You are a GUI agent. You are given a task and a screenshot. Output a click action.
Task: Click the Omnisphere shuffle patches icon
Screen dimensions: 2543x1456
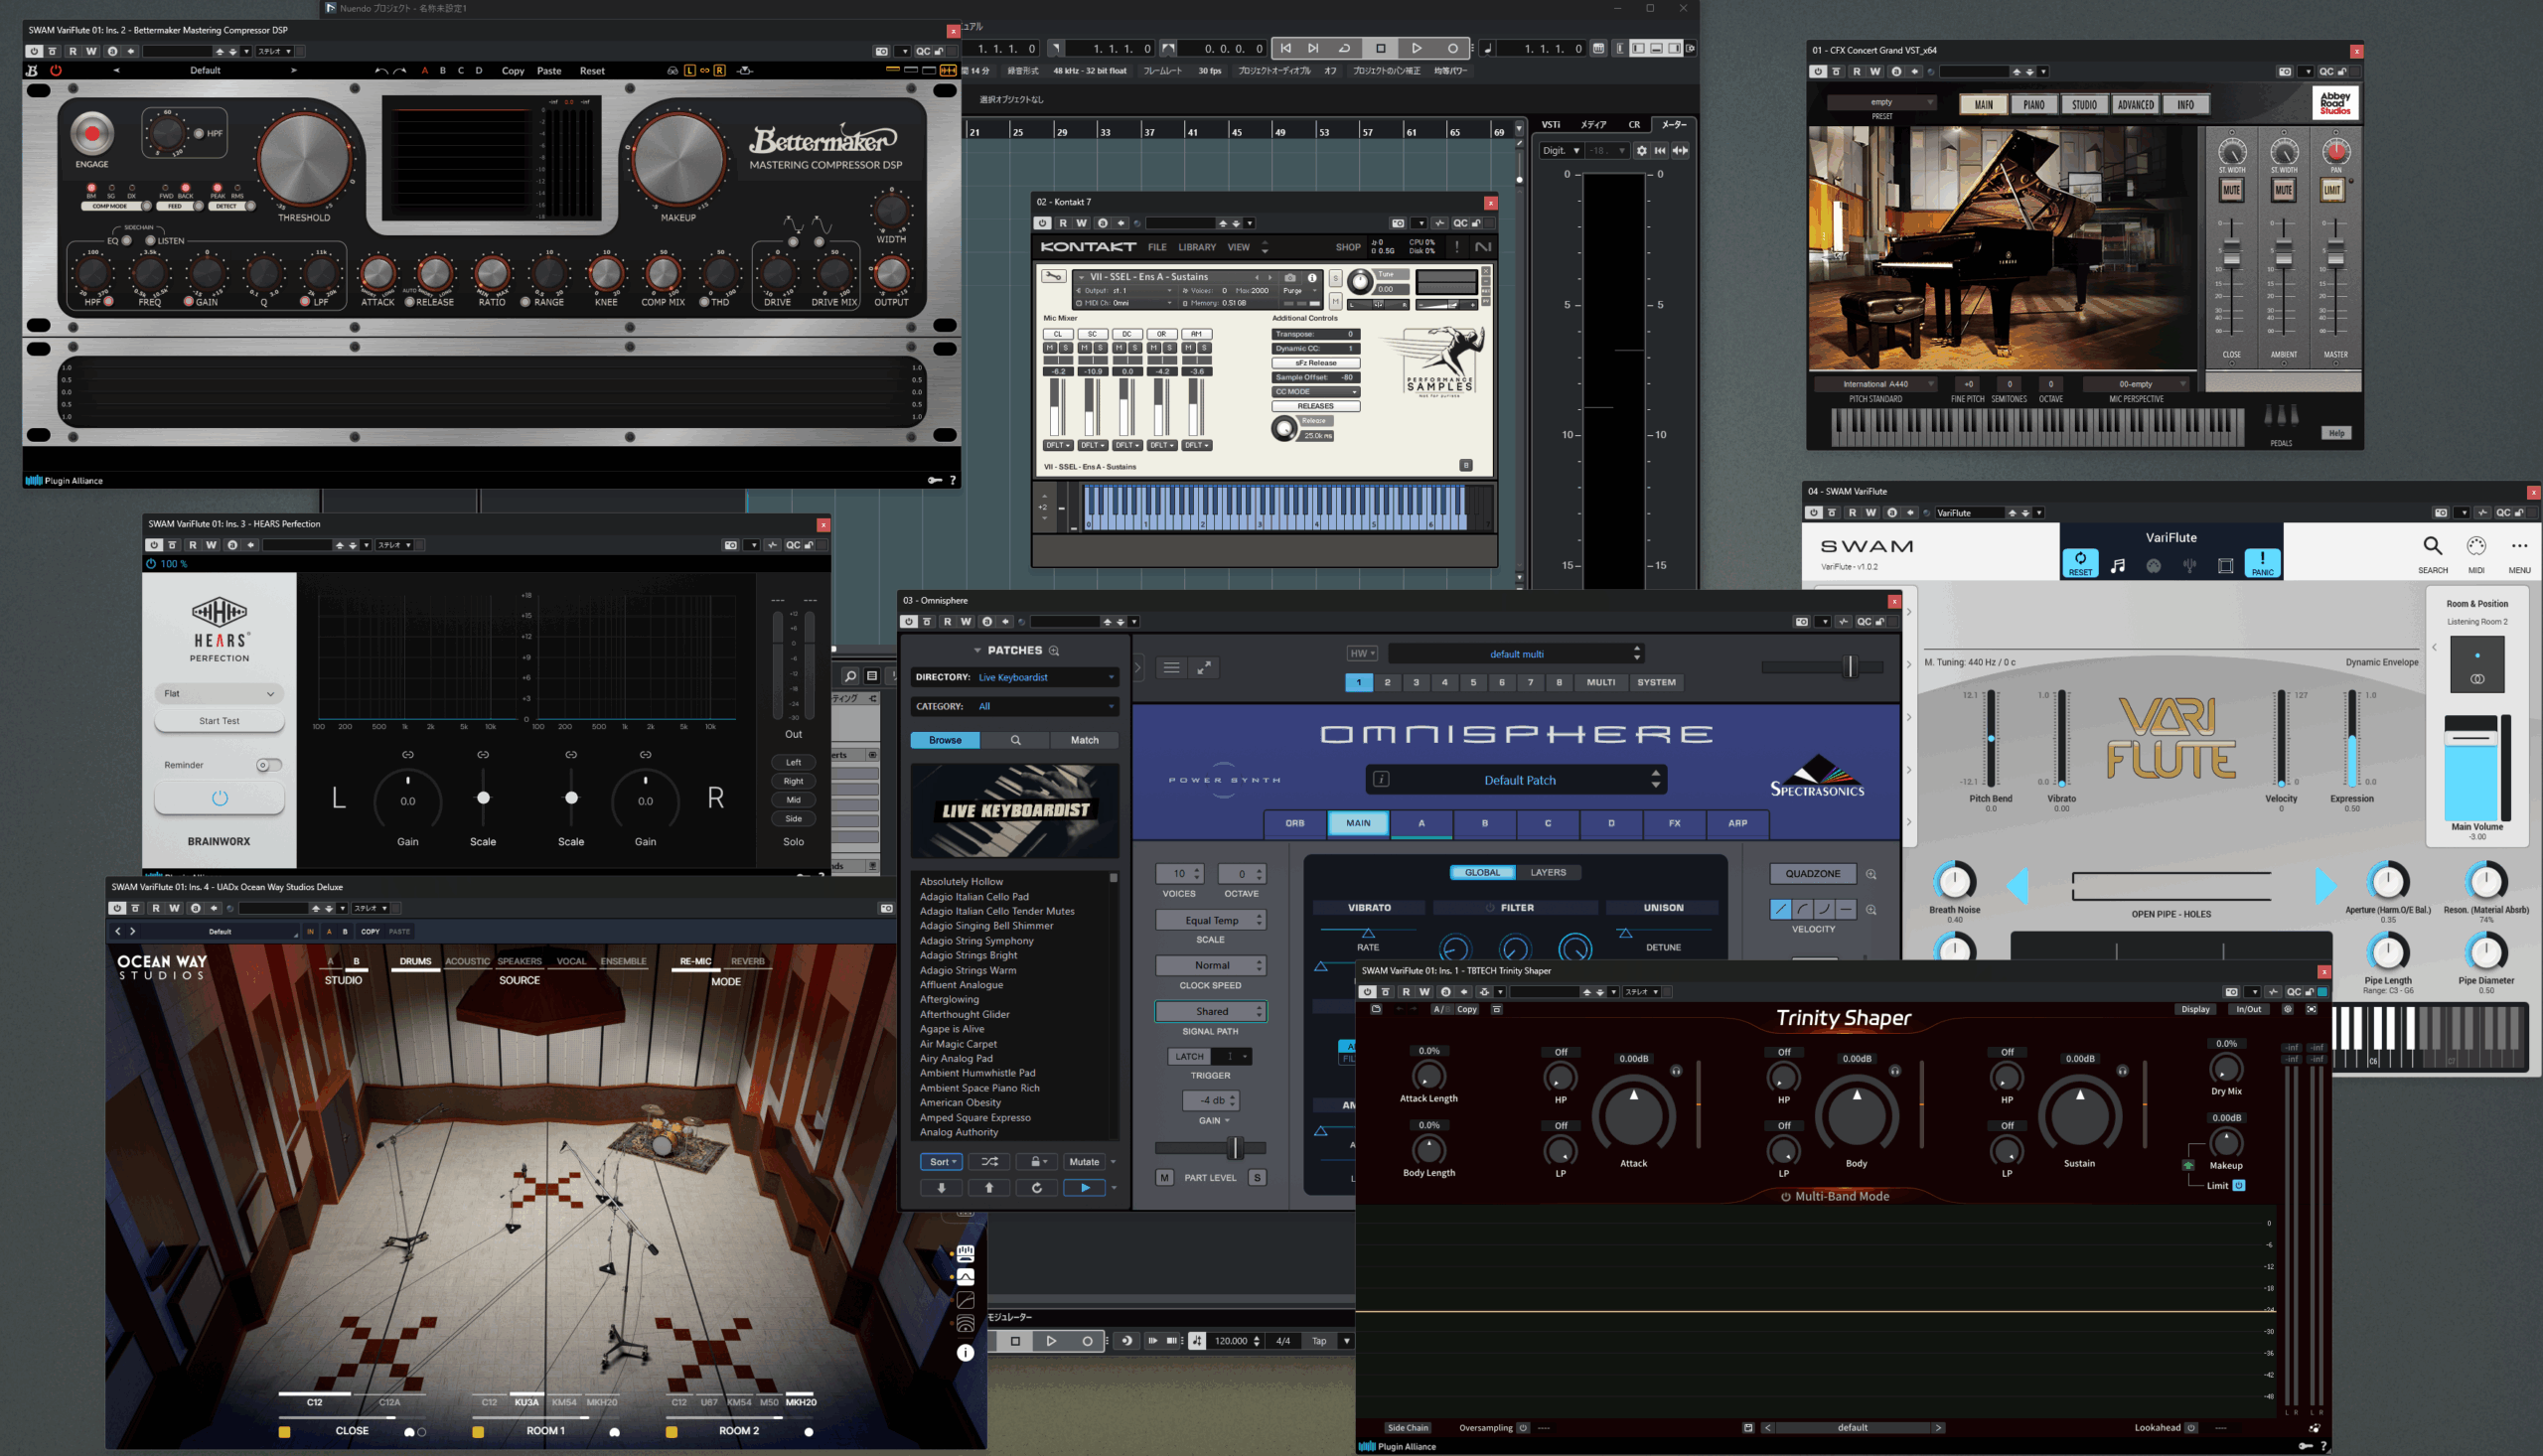(x=989, y=1162)
